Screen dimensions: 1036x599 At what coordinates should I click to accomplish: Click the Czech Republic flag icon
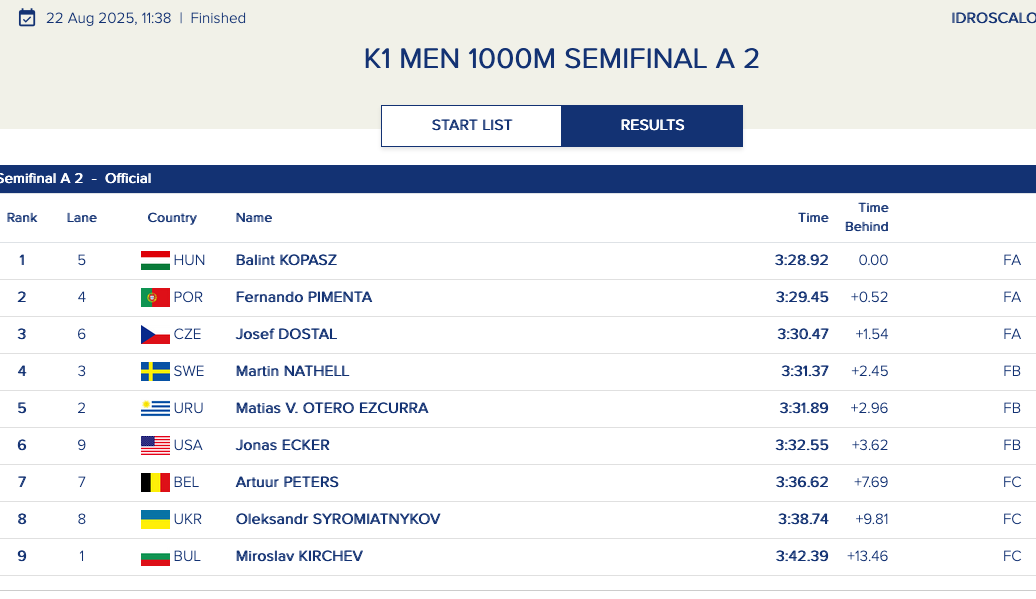pyautogui.click(x=155, y=334)
